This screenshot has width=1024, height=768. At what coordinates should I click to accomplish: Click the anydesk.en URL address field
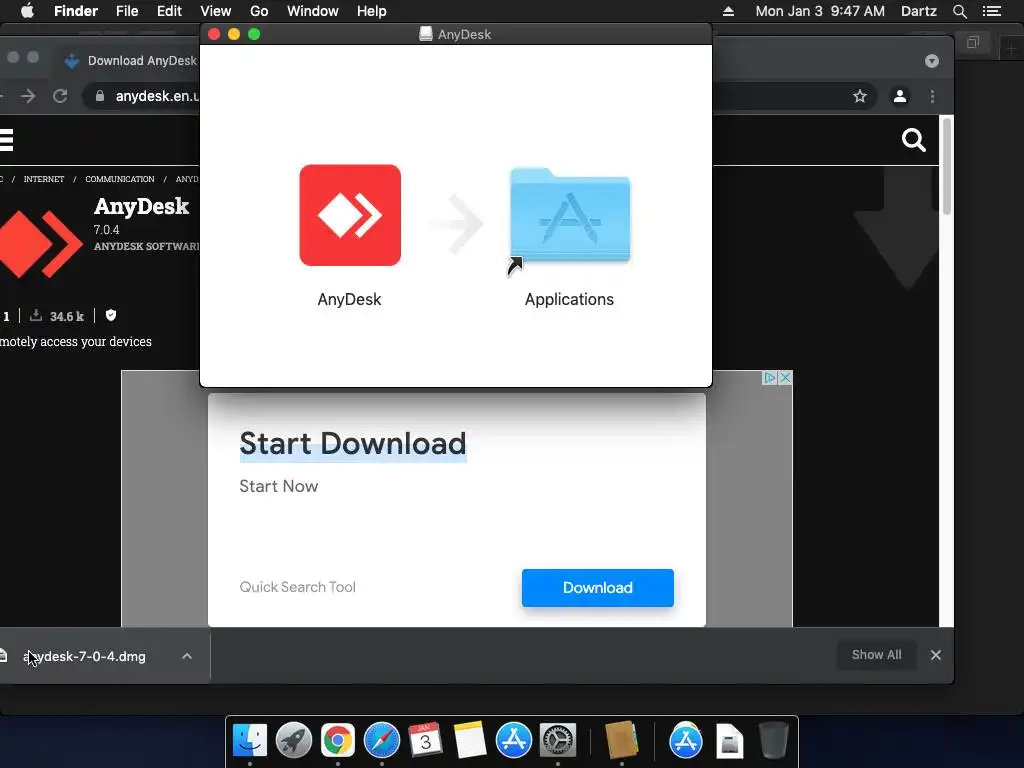coord(157,97)
